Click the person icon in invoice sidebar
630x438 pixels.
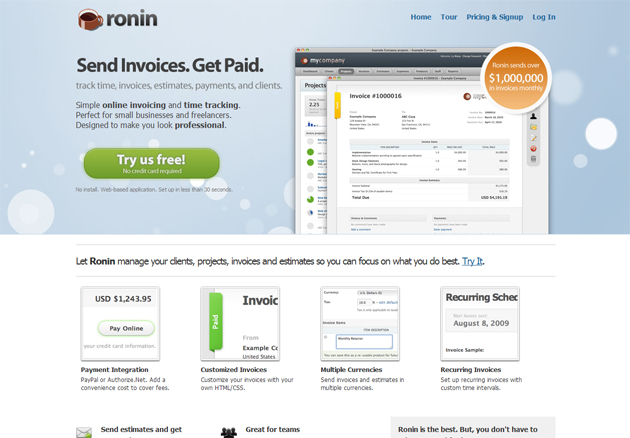click(x=533, y=116)
